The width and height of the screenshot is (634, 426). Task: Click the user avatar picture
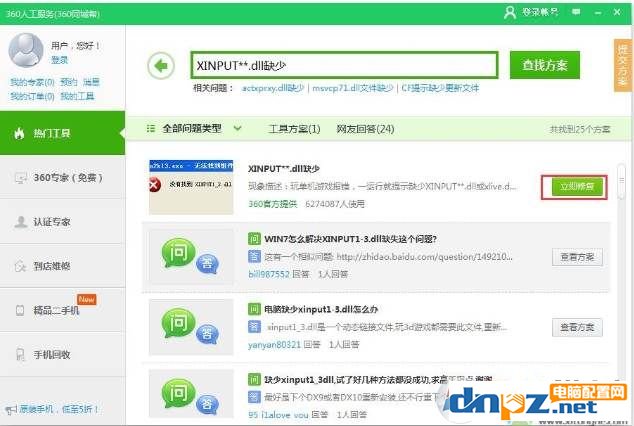click(25, 50)
